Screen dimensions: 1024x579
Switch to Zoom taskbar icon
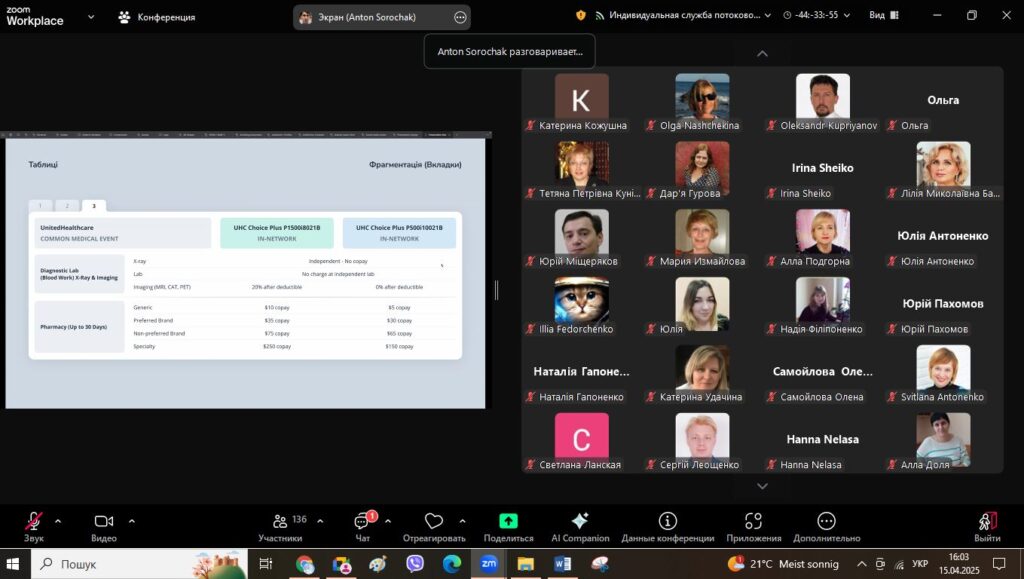[488, 563]
